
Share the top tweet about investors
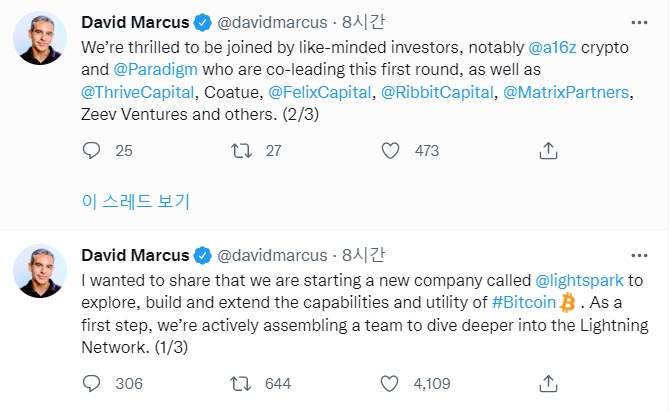(547, 150)
